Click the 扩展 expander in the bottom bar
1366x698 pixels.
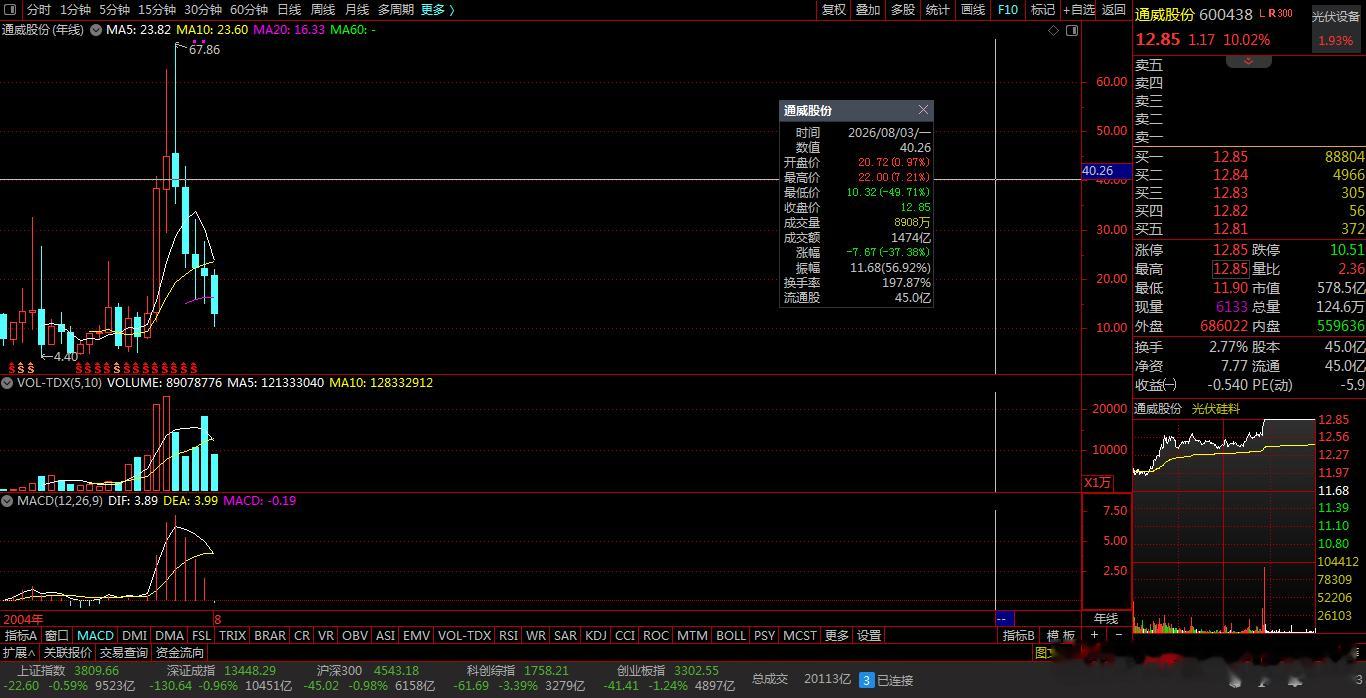coord(17,652)
